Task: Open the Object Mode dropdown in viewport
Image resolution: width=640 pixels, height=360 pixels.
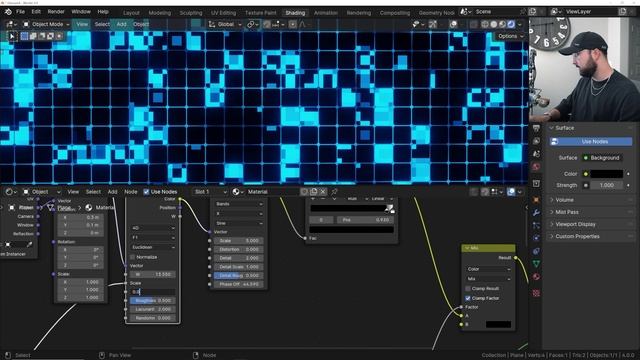Action: (x=46, y=24)
